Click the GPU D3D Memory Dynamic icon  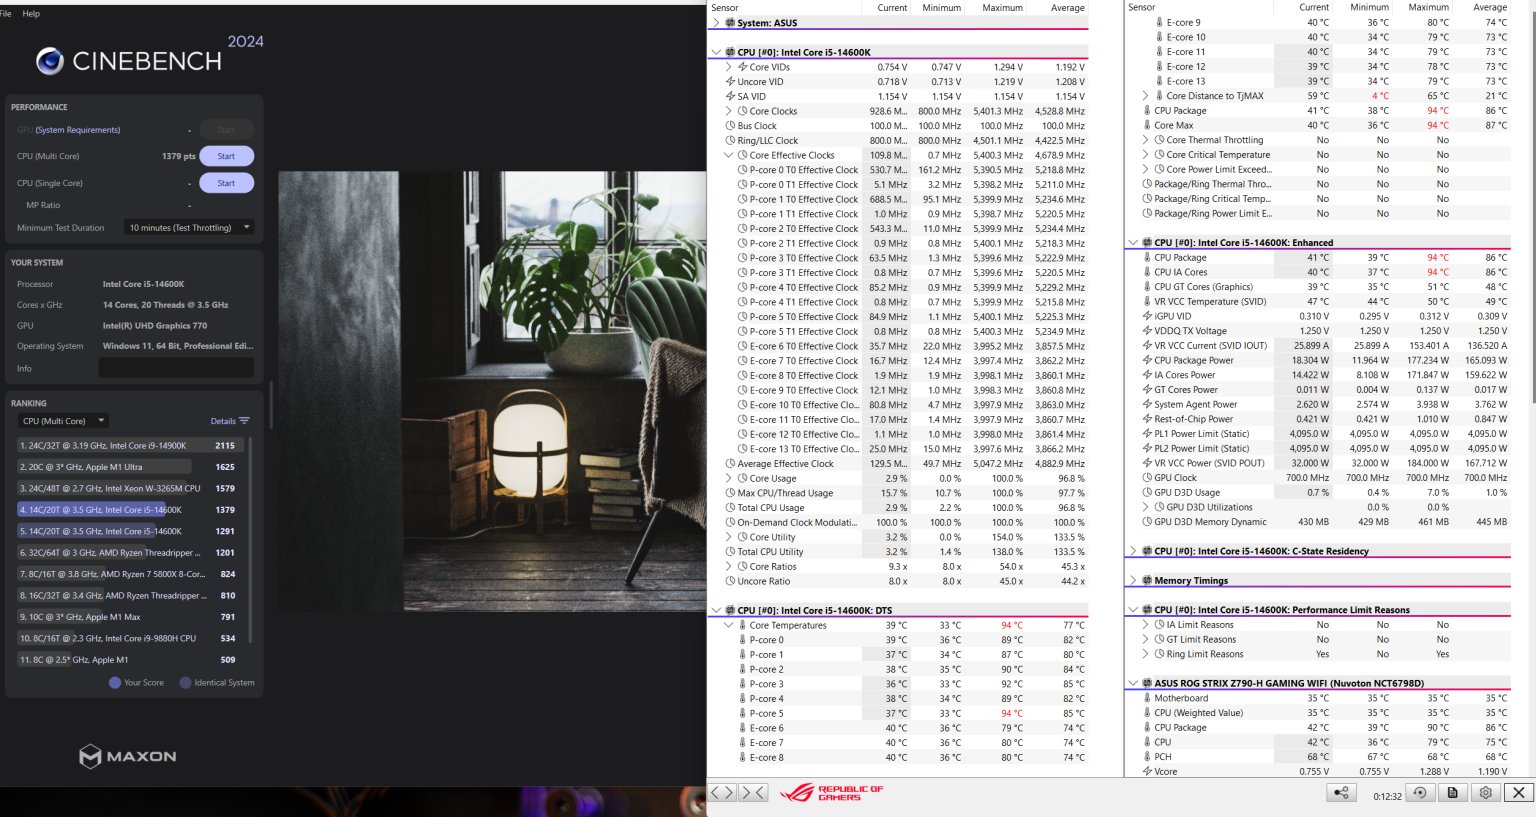tap(1147, 522)
